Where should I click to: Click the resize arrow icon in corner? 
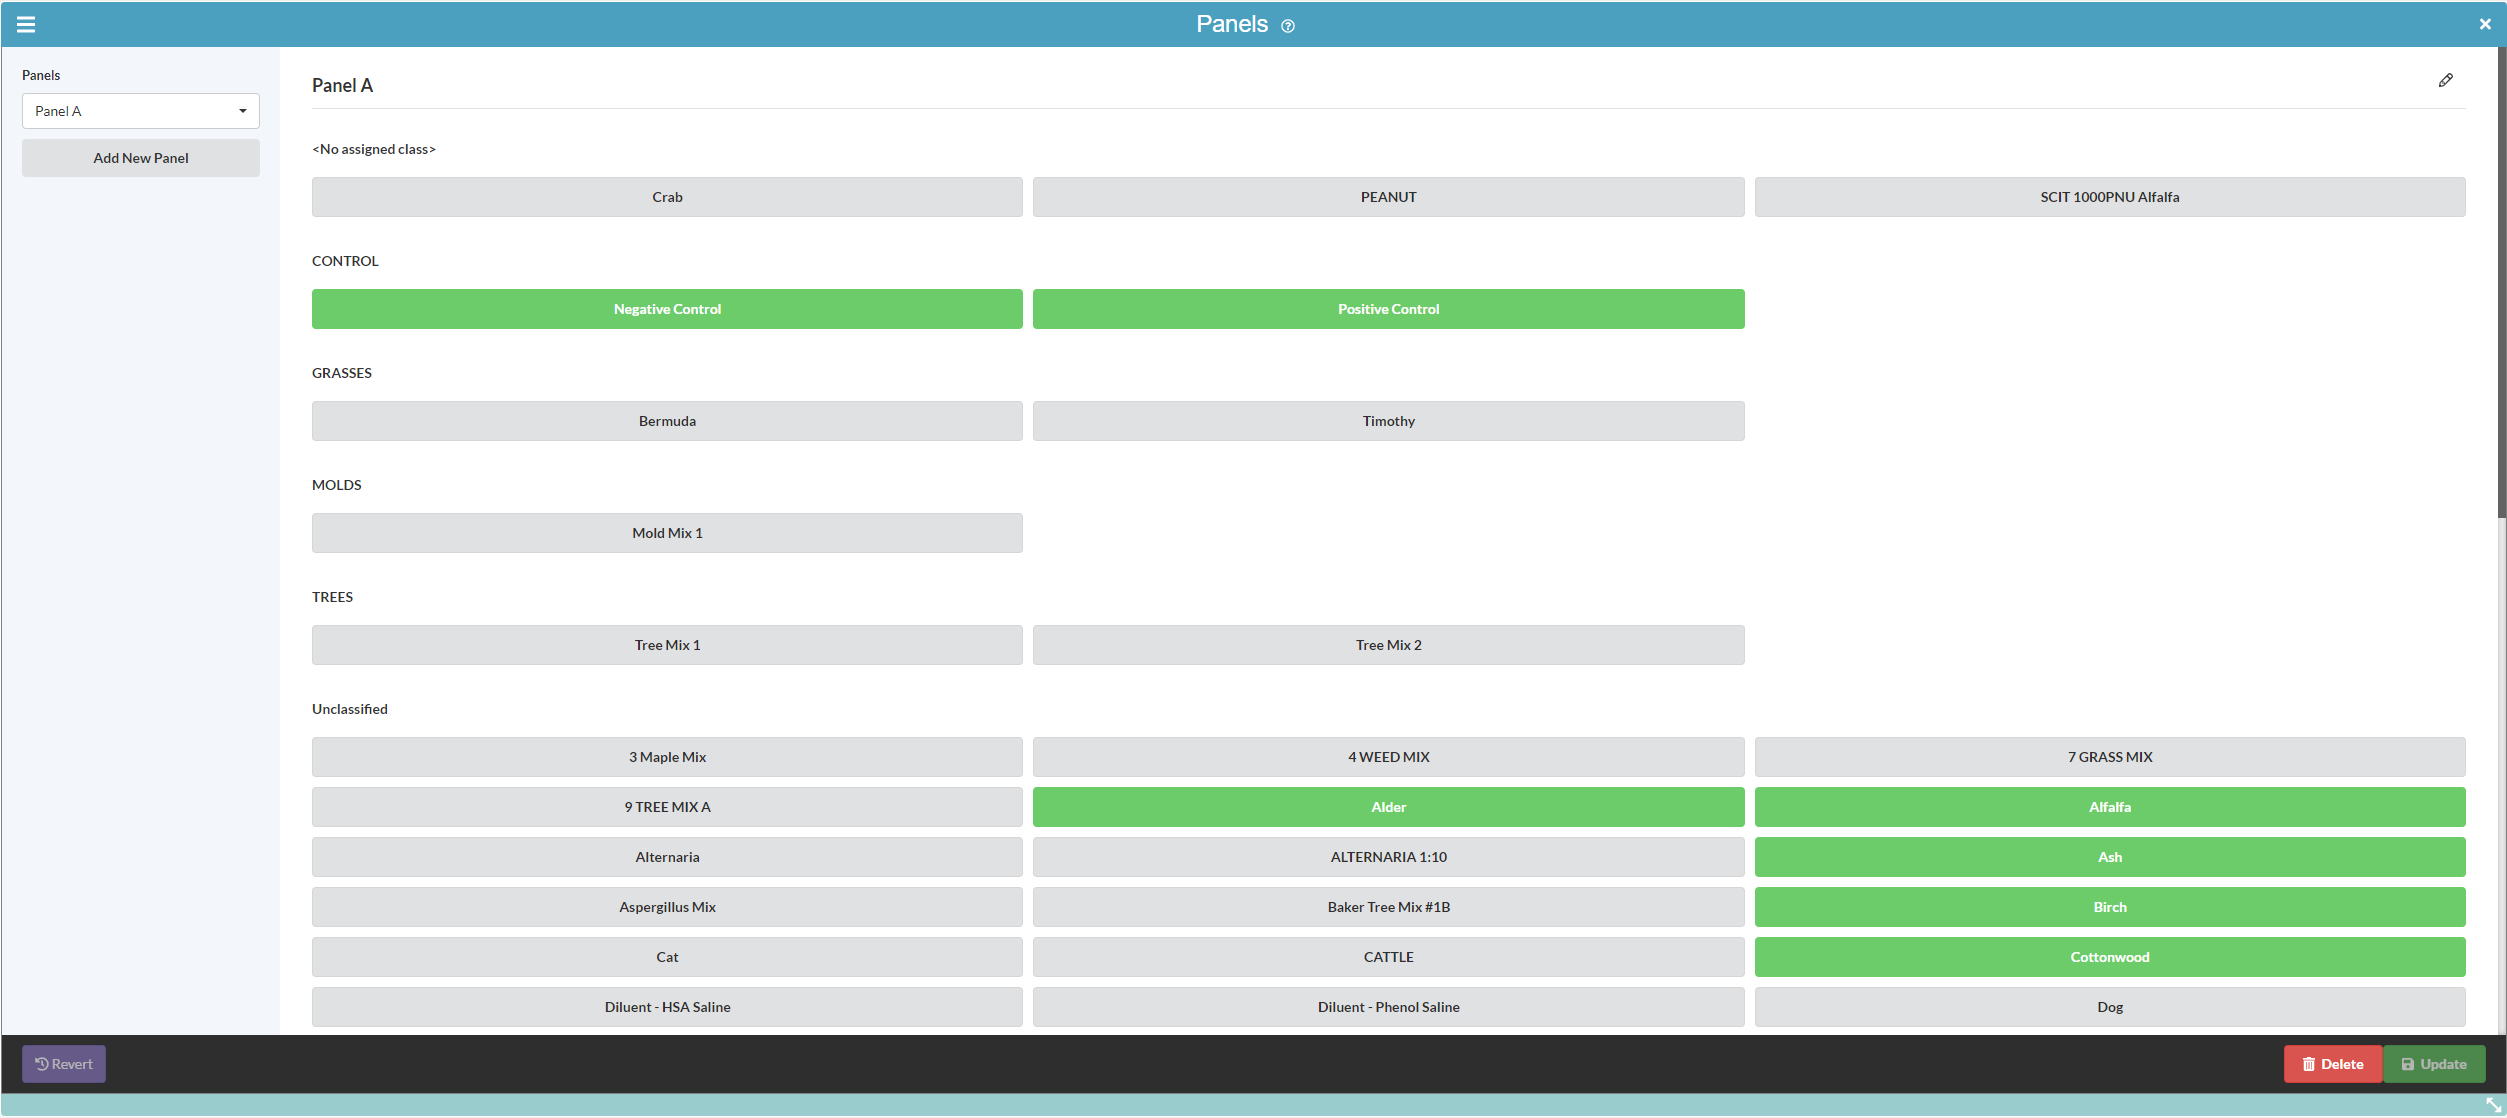(x=2493, y=1105)
